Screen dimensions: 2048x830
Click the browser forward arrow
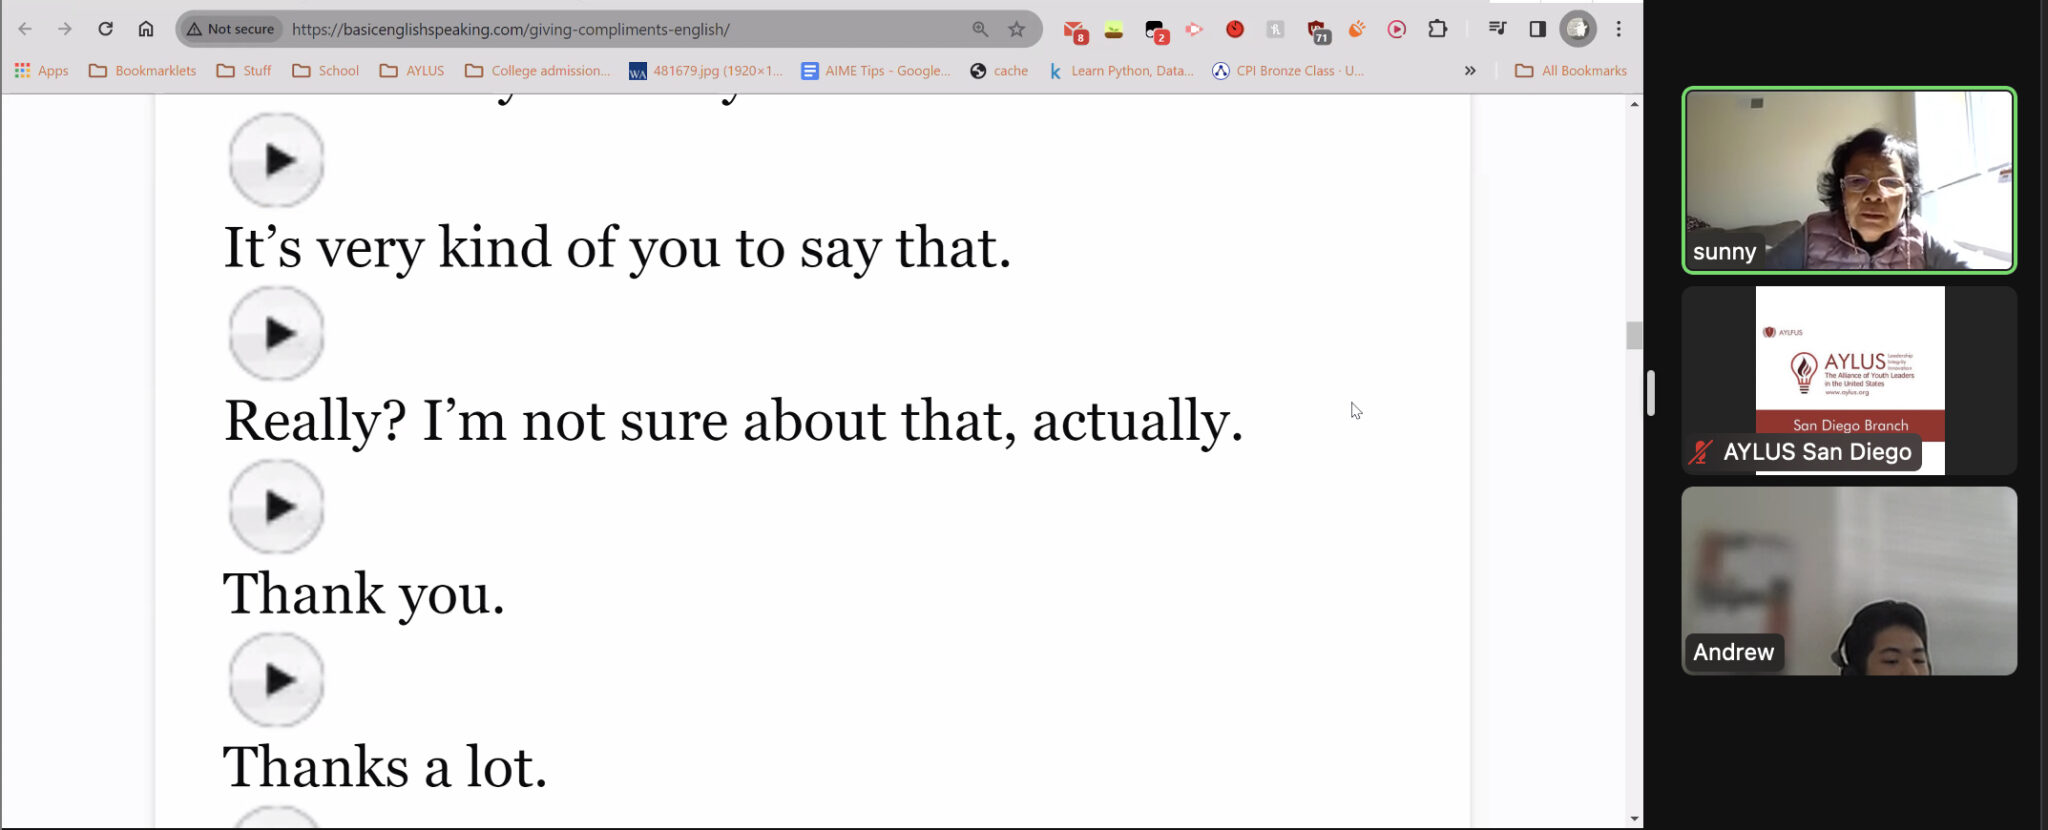(65, 29)
